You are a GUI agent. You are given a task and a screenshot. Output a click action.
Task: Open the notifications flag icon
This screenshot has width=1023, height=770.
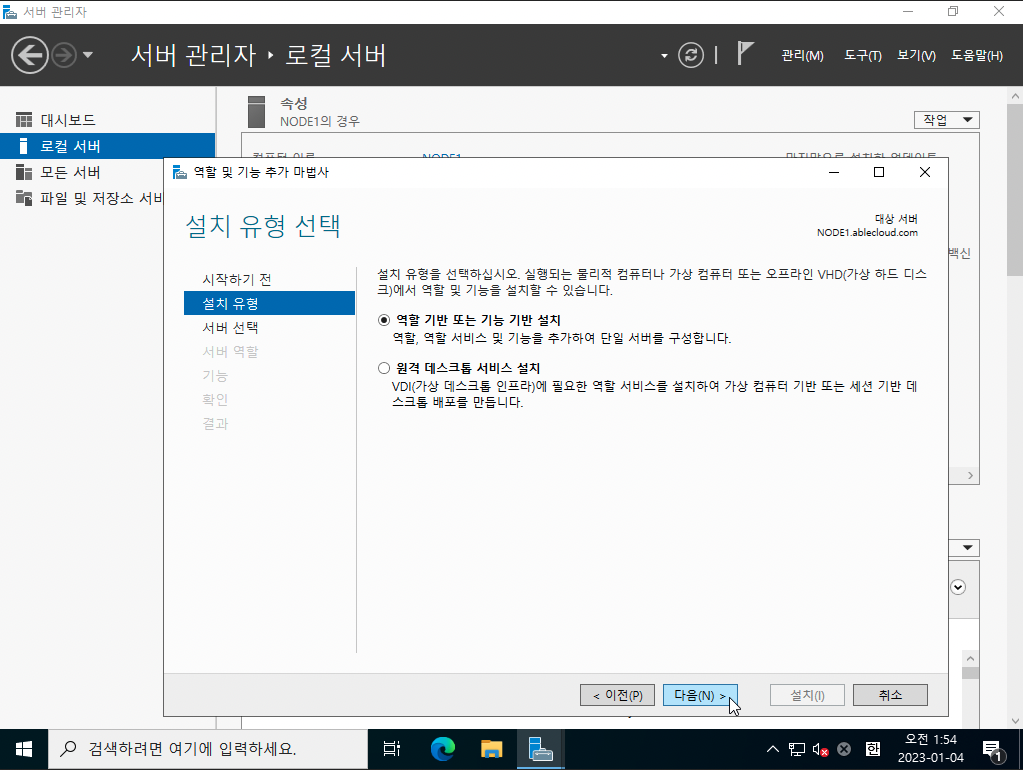coord(745,54)
